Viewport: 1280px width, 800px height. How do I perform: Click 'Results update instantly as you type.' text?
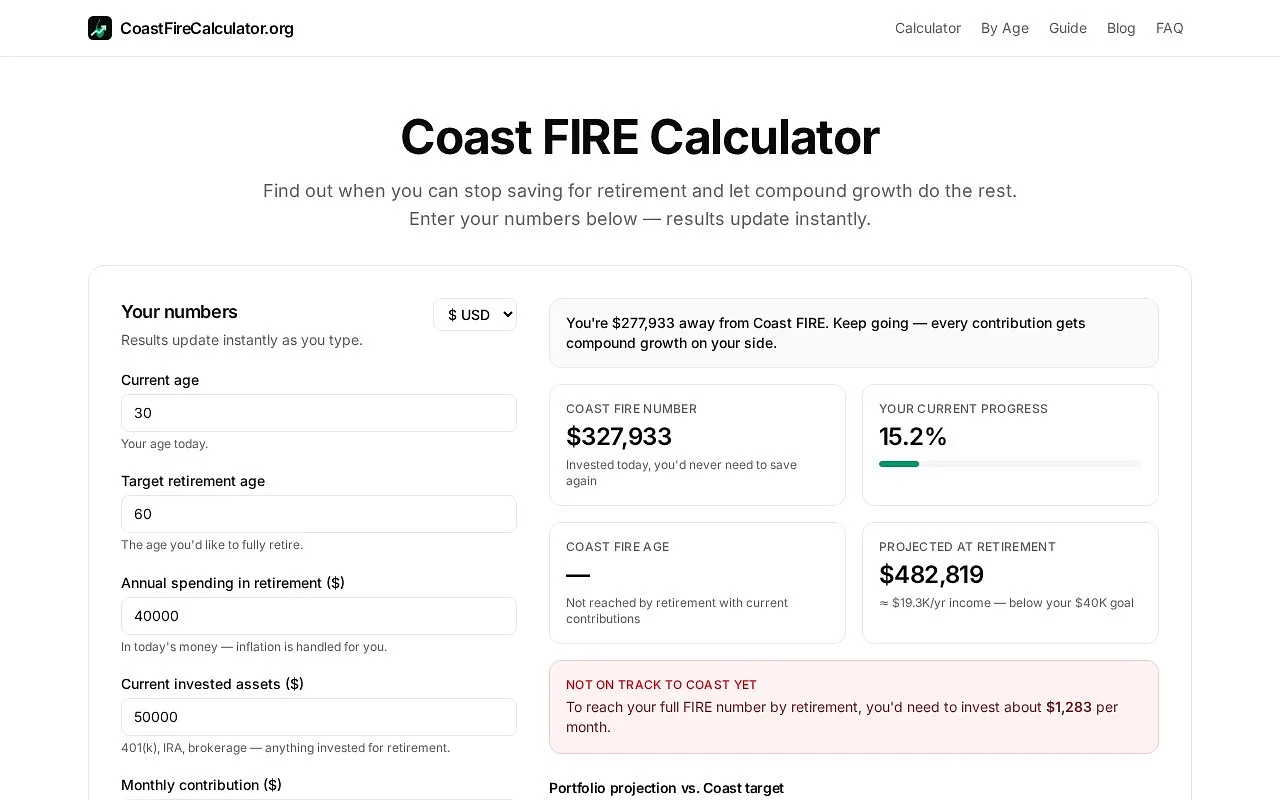(242, 340)
